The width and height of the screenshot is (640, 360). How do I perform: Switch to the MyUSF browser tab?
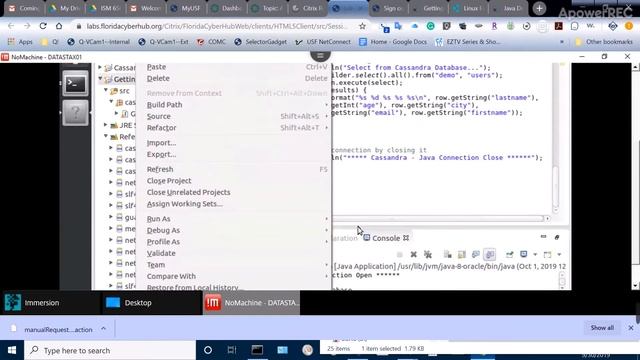[185, 8]
